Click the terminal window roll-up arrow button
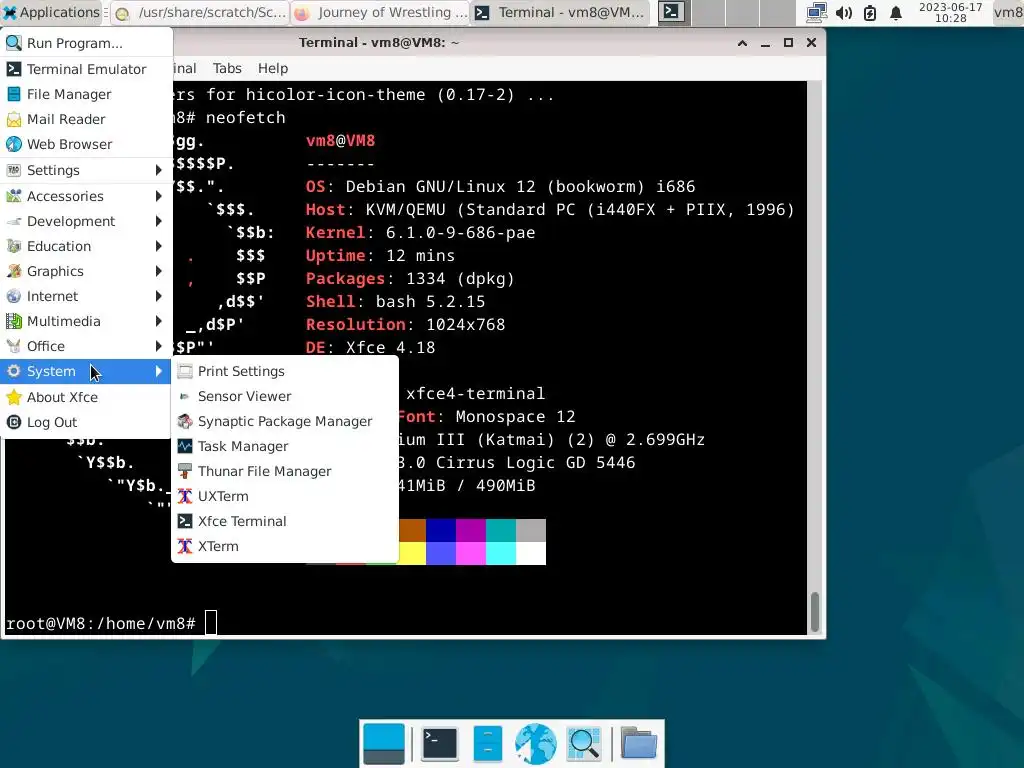 pos(742,43)
